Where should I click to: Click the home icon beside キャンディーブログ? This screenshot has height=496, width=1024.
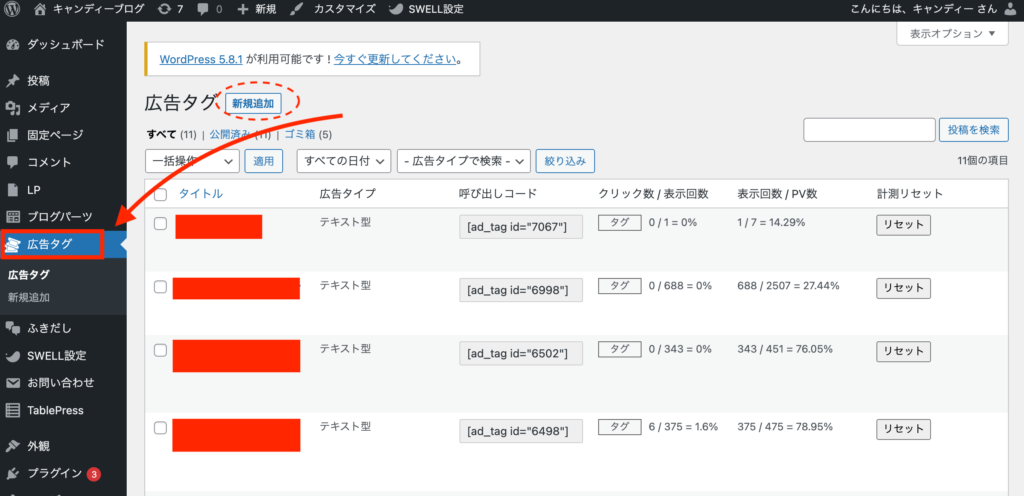pos(40,10)
